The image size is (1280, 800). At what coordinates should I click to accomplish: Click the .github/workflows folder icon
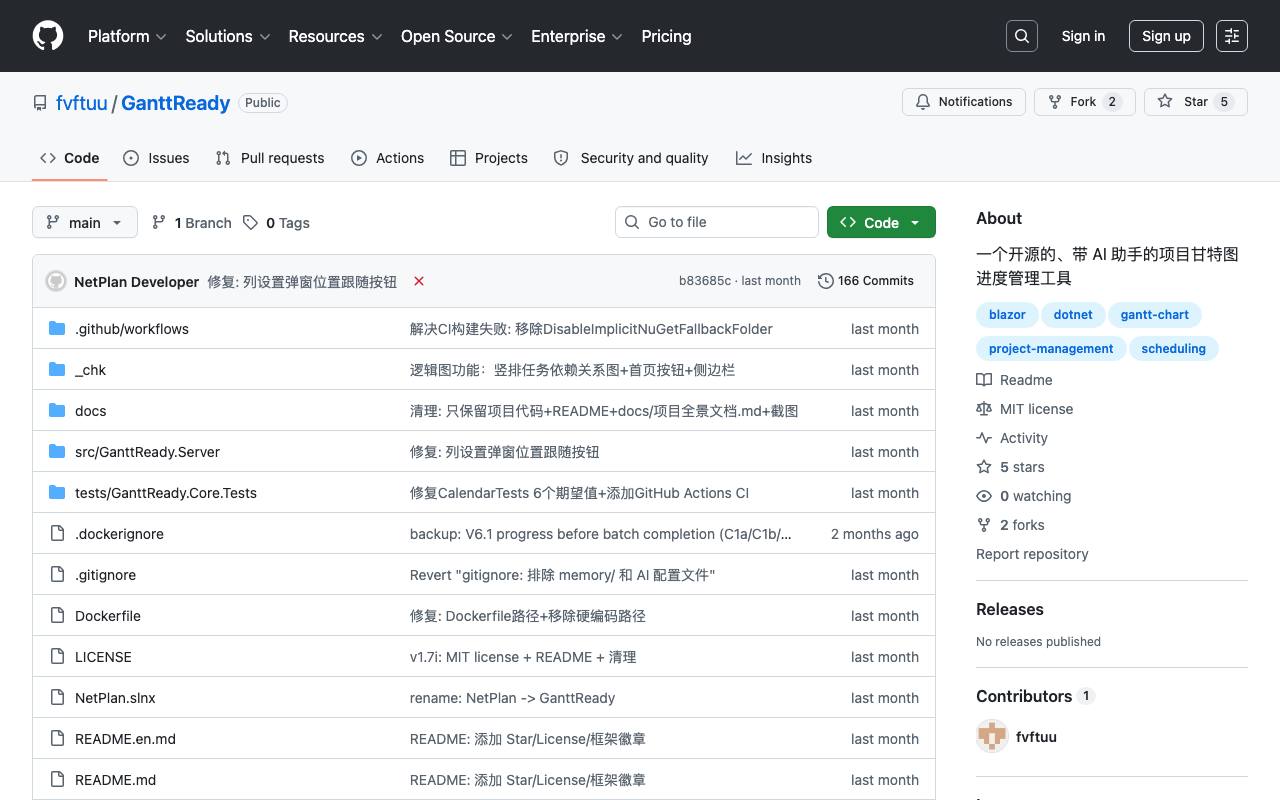pos(57,328)
